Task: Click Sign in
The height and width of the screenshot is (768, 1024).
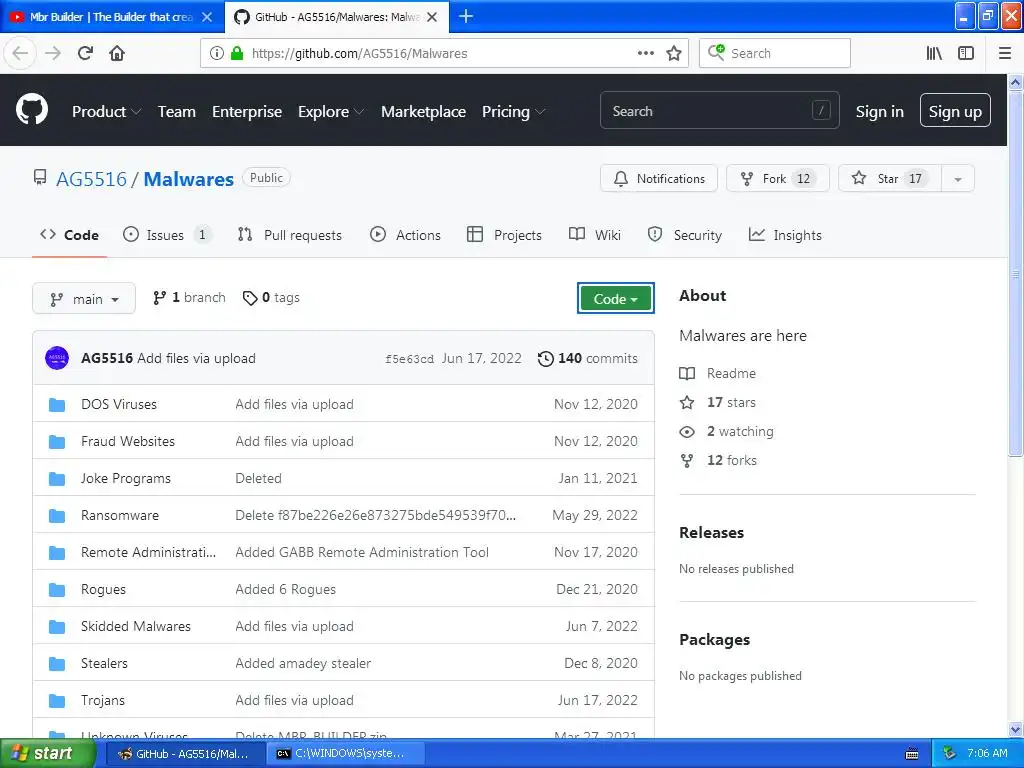Action: (x=880, y=112)
